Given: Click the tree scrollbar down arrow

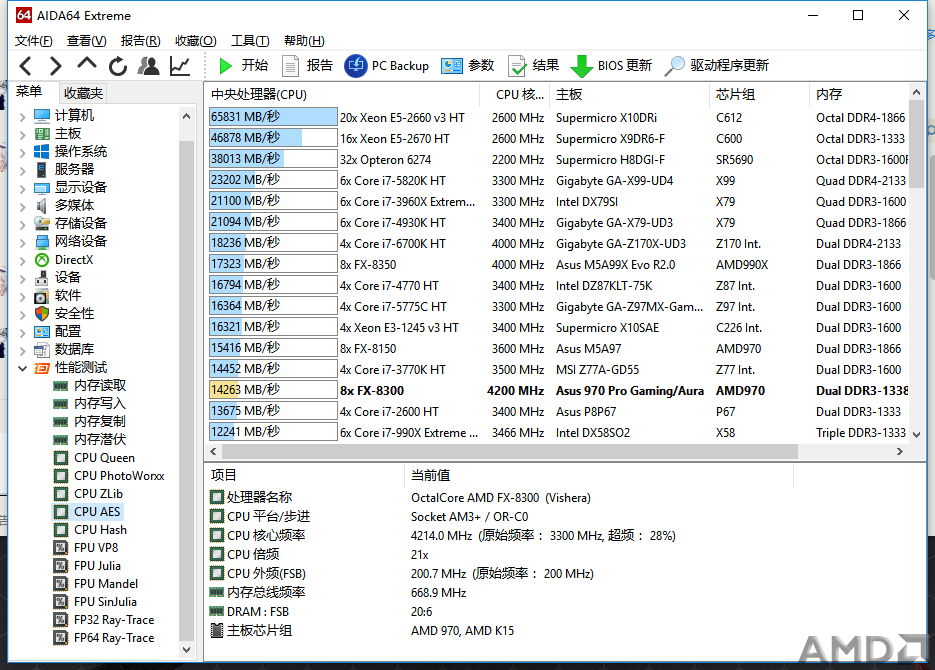Looking at the screenshot, I should tap(187, 649).
